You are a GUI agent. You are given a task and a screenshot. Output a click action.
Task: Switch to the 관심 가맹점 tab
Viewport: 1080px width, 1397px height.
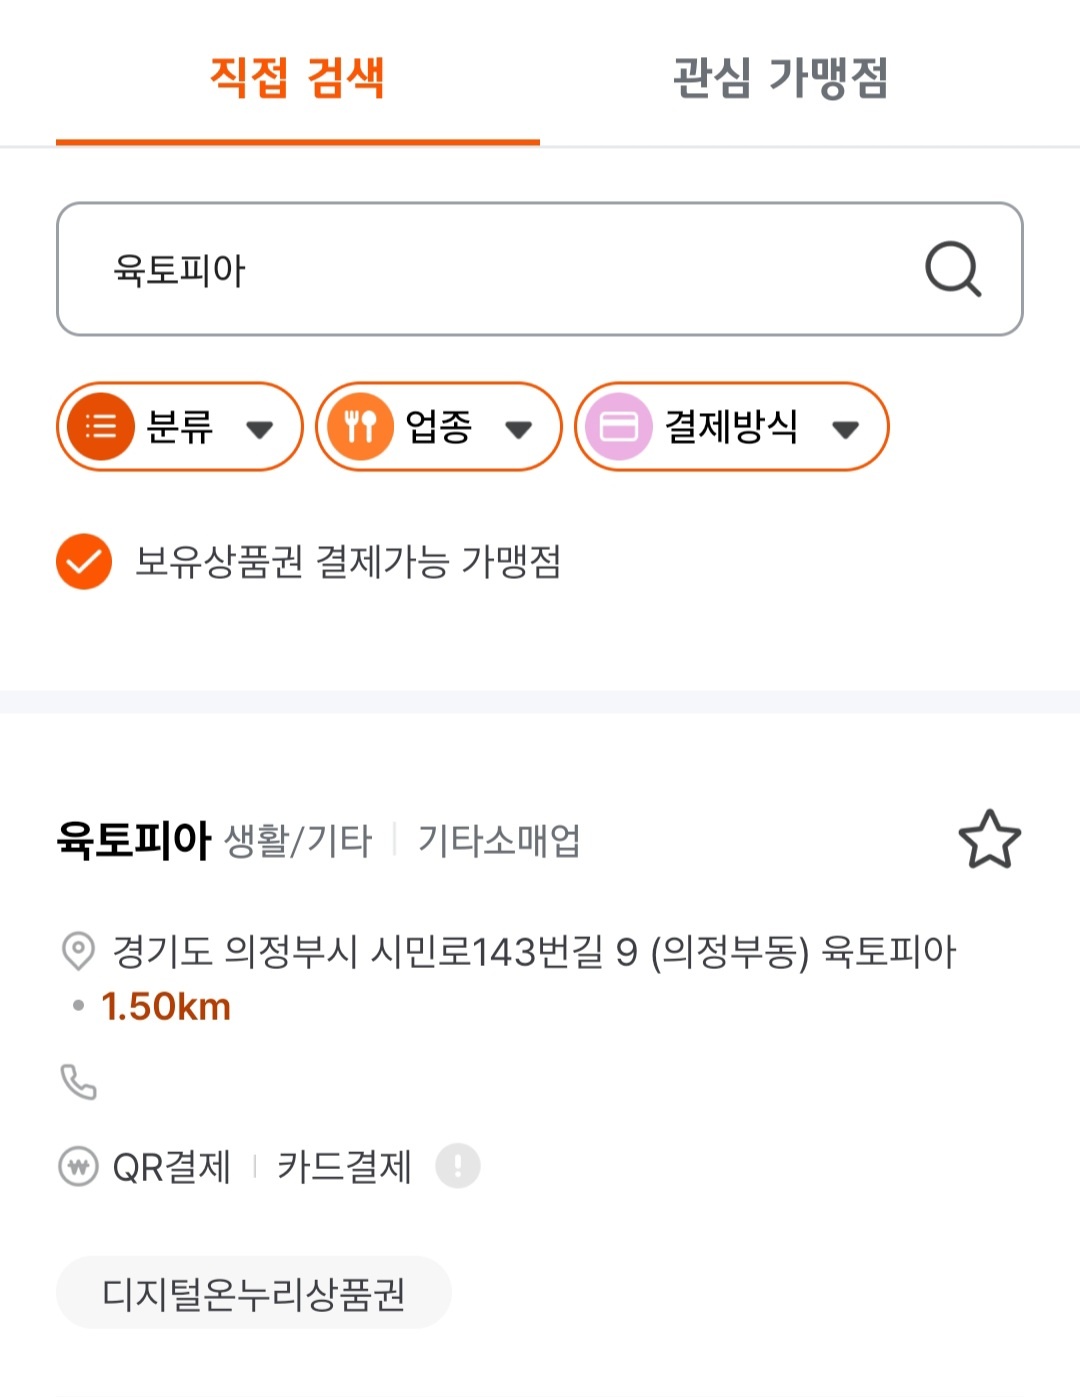click(781, 77)
